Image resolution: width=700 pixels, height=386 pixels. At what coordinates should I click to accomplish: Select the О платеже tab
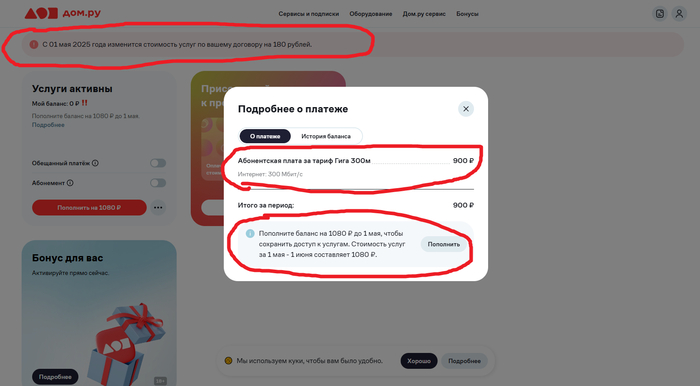(x=265, y=136)
